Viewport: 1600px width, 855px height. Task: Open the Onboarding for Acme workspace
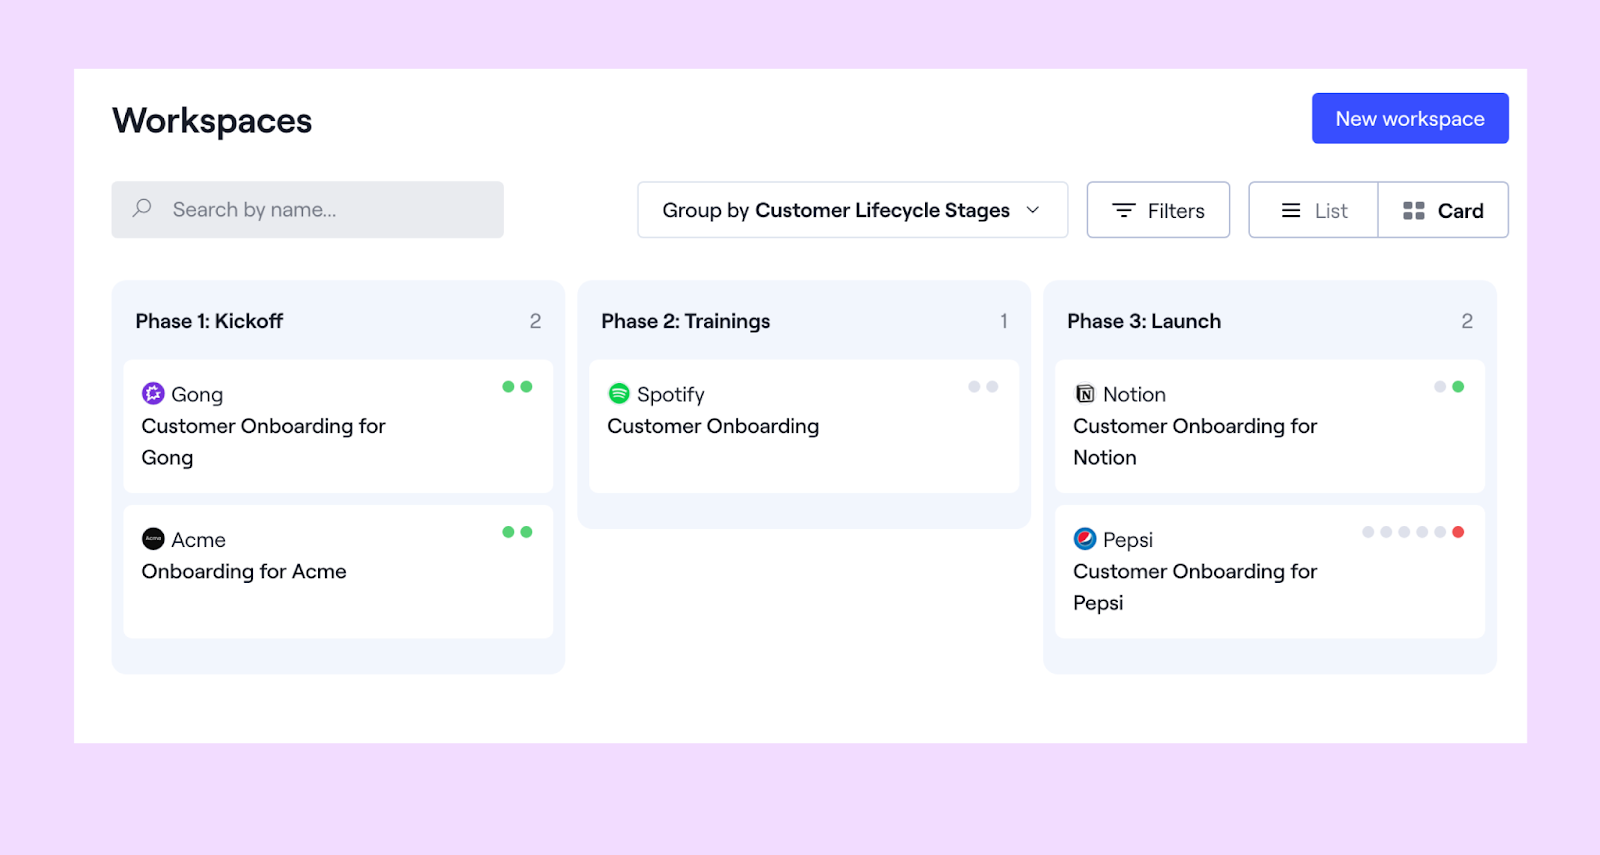click(338, 572)
